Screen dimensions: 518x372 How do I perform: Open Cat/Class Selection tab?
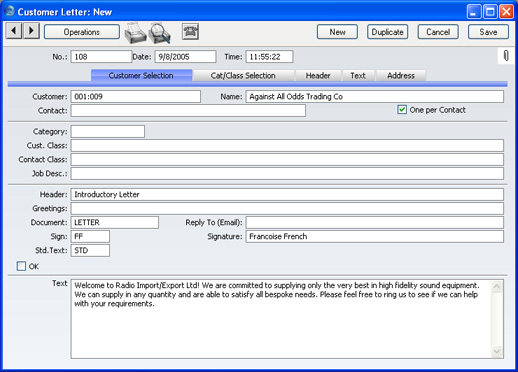[x=243, y=76]
